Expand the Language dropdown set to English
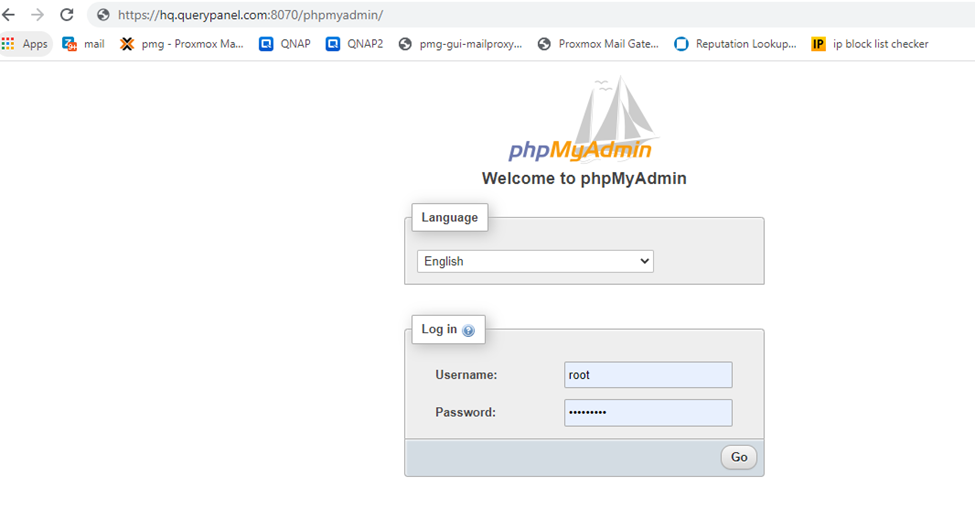975x530 pixels. pos(535,261)
